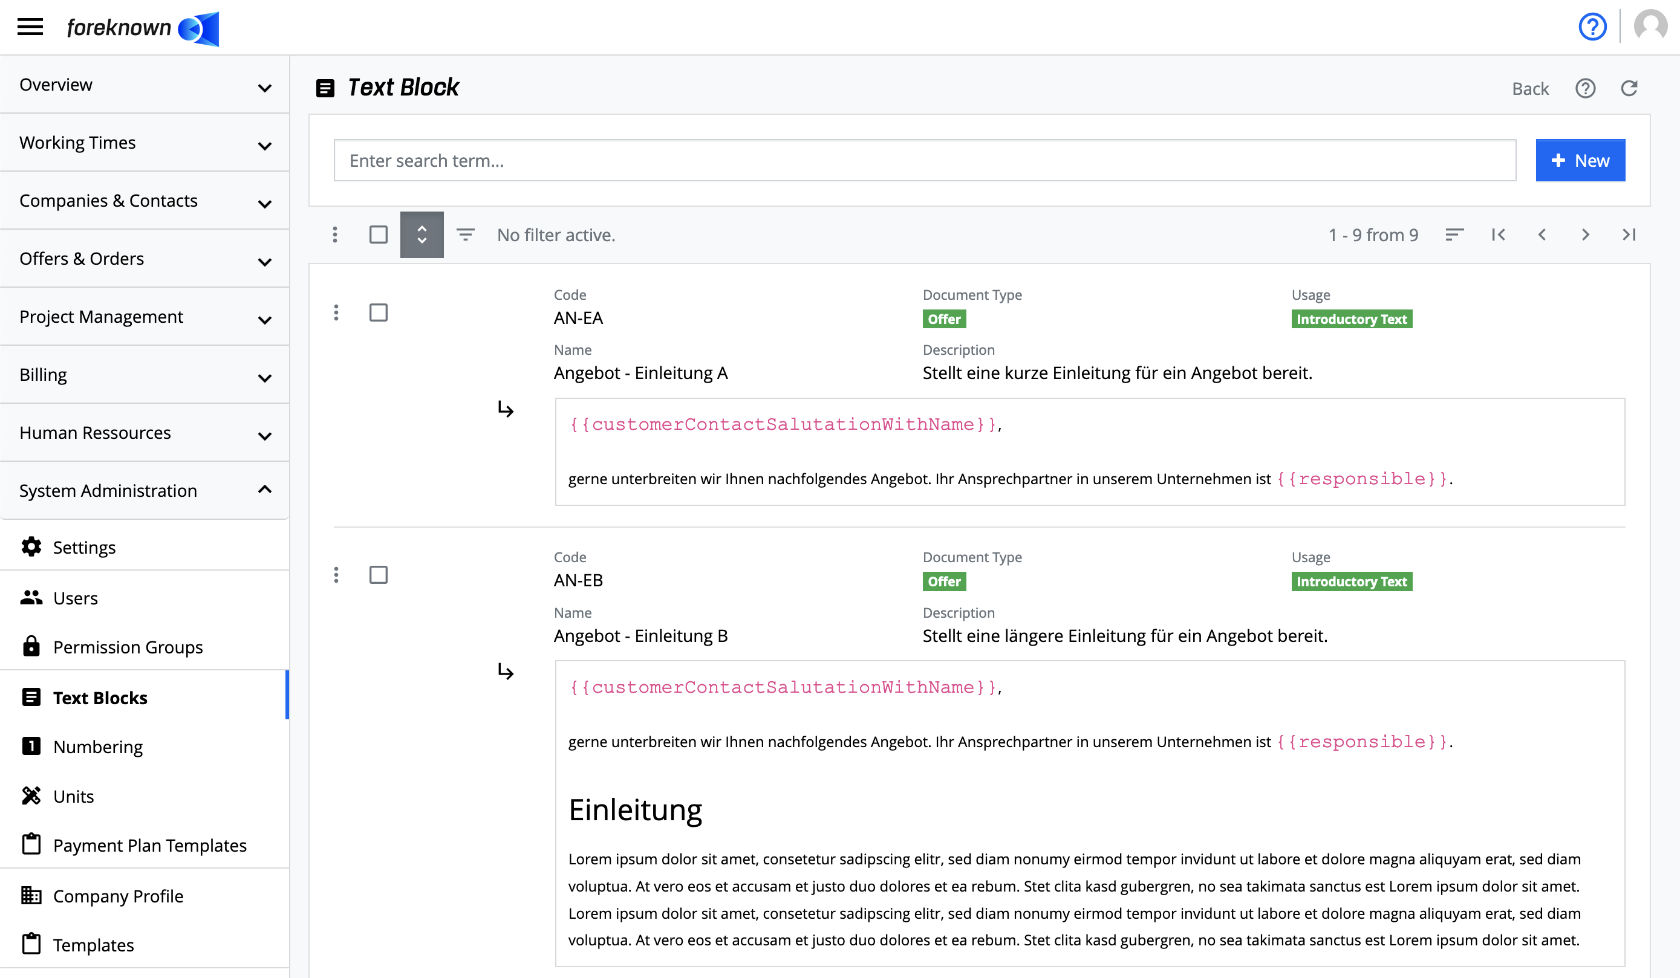Check the AN-EB row checkbox
Image resolution: width=1680 pixels, height=978 pixels.
[x=378, y=575]
